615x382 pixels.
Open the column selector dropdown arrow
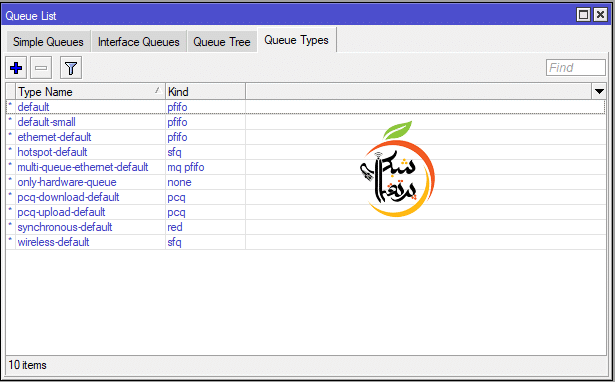pyautogui.click(x=599, y=91)
